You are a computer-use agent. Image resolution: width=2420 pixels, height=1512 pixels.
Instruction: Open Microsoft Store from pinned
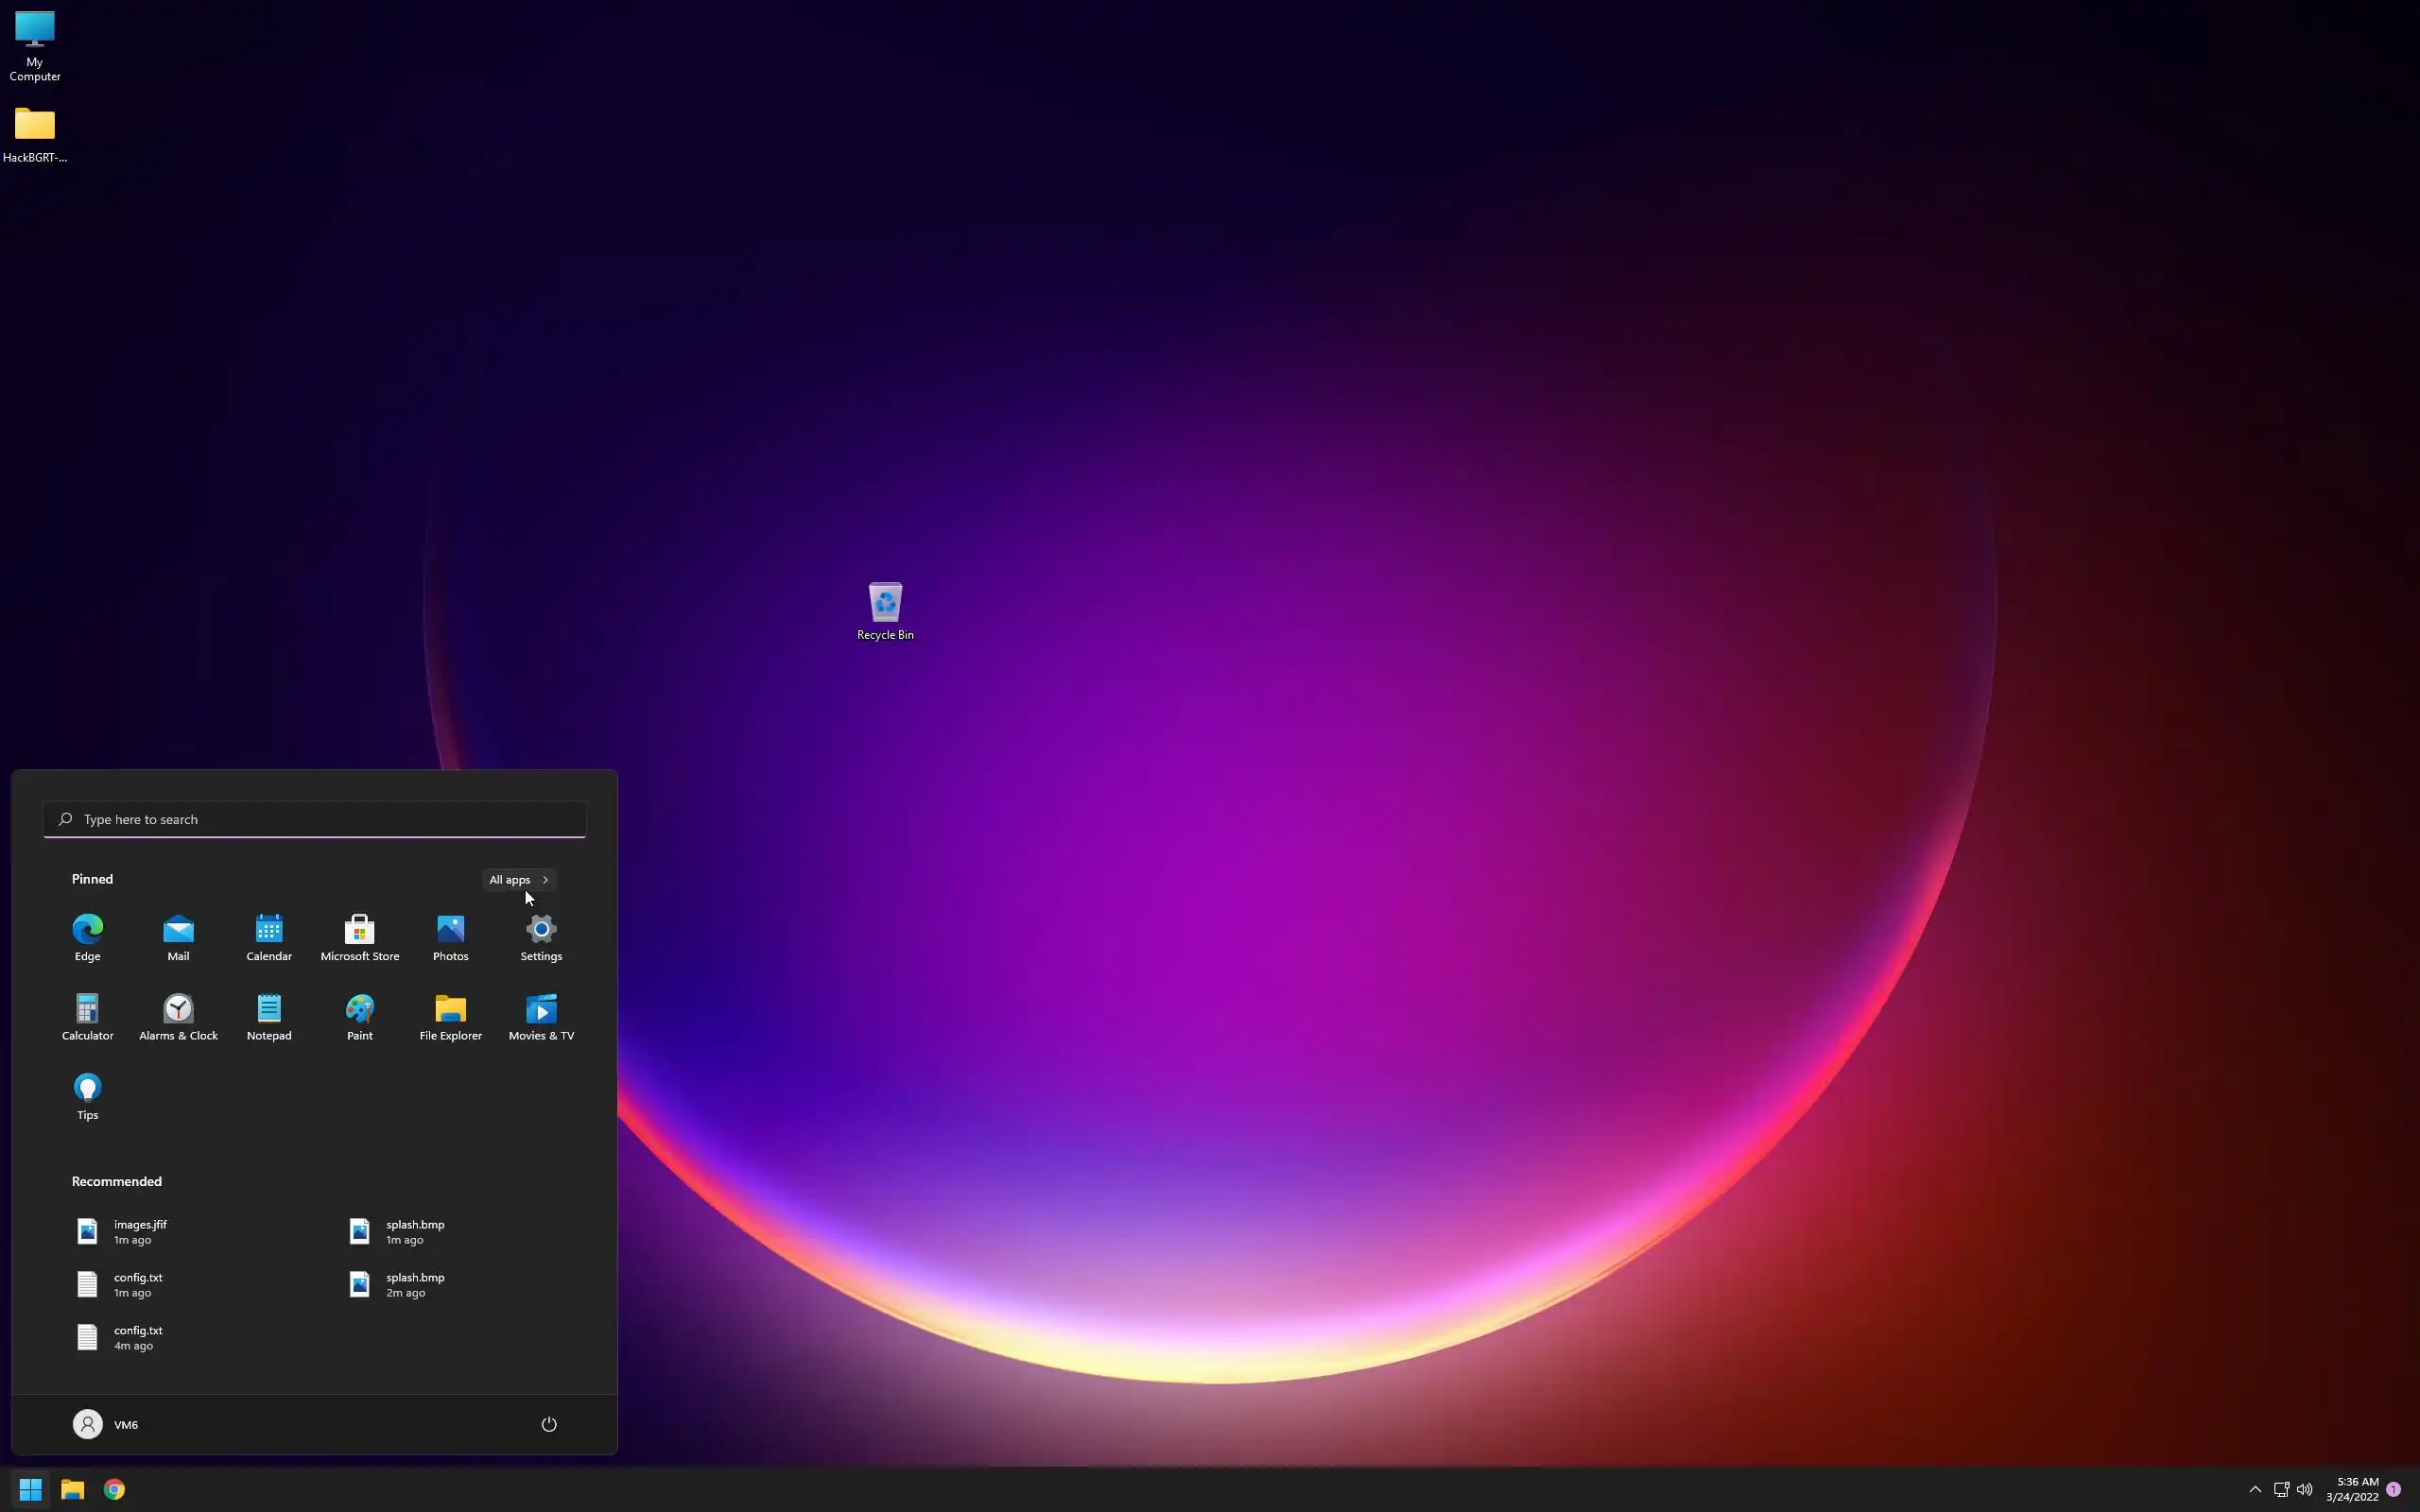click(x=359, y=937)
